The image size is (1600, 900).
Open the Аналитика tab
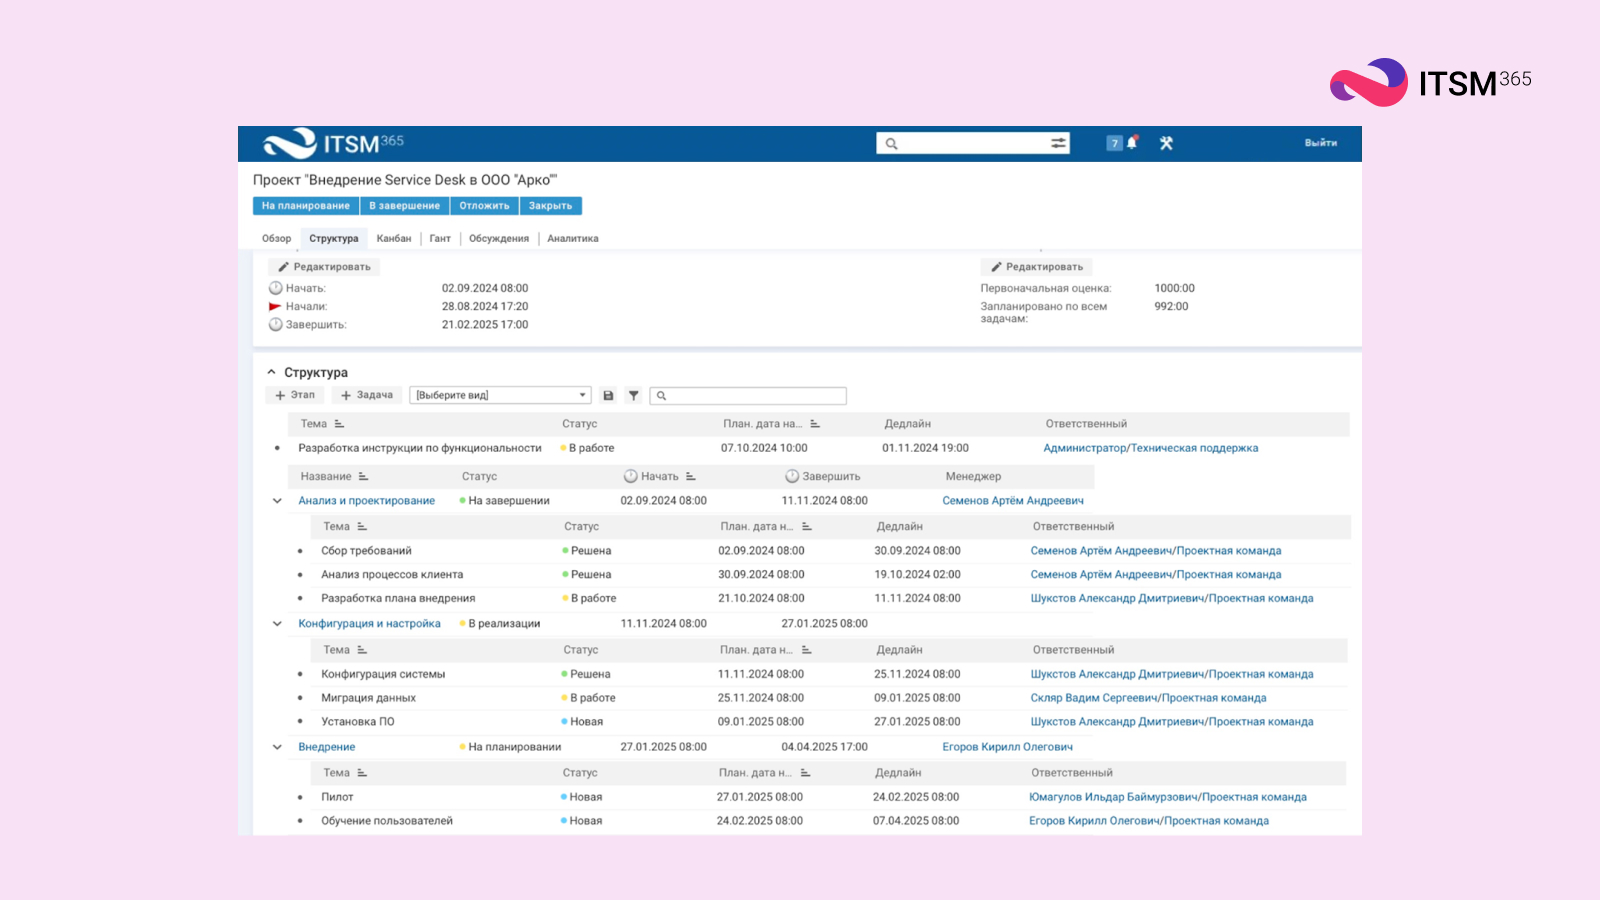572,239
